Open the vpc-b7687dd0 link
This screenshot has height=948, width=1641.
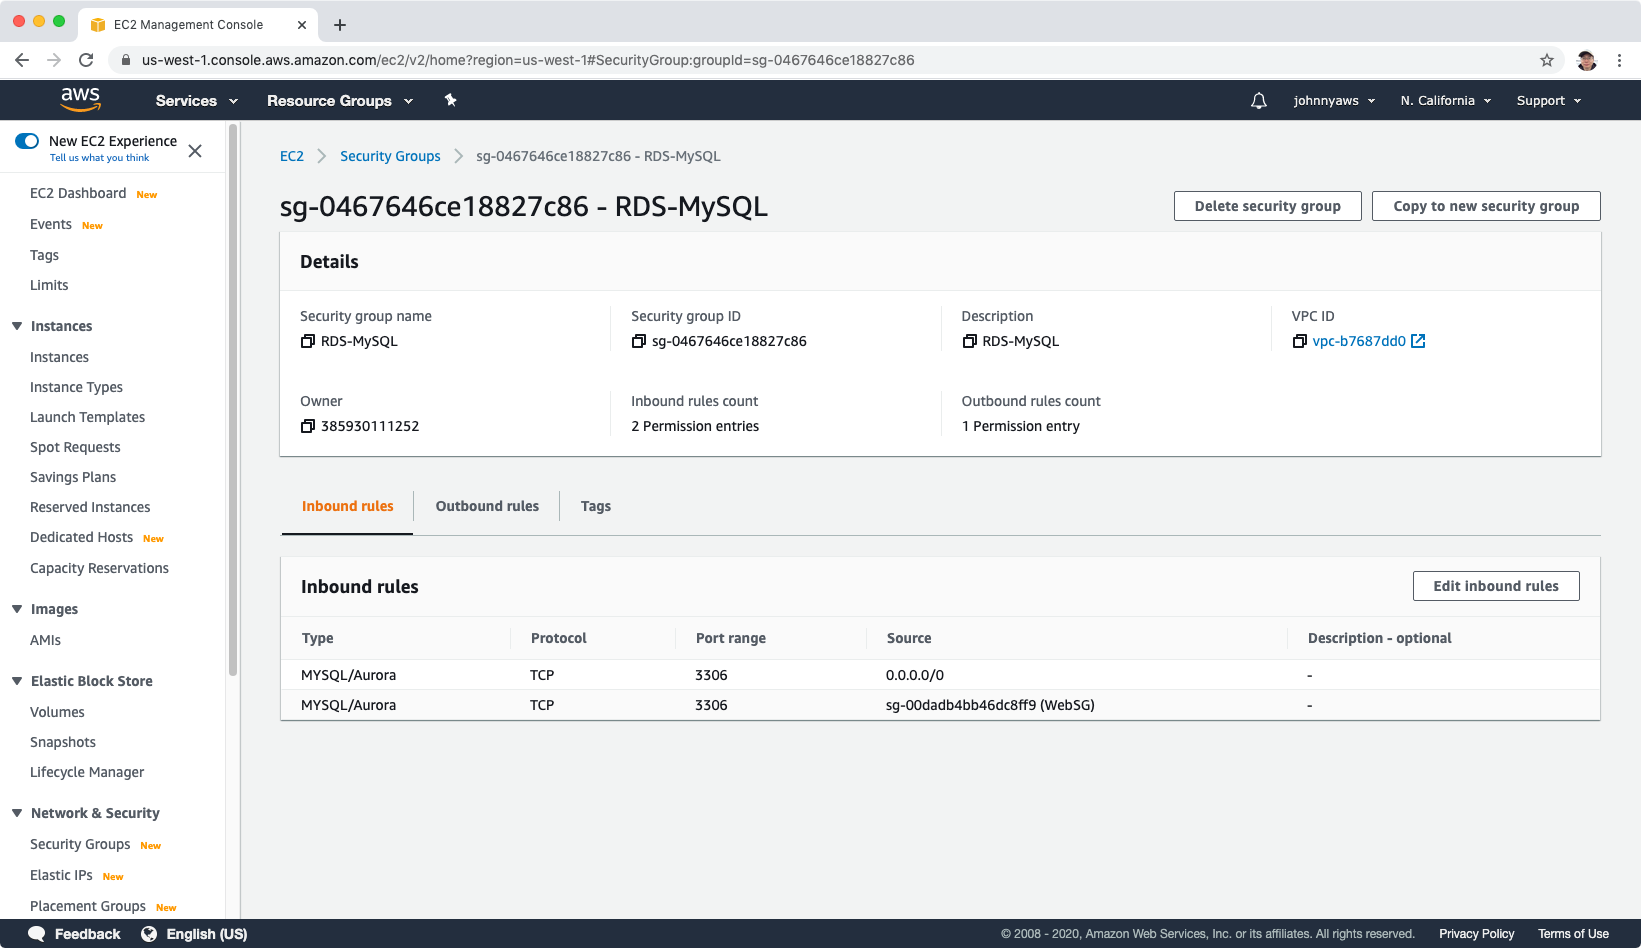pyautogui.click(x=1359, y=341)
